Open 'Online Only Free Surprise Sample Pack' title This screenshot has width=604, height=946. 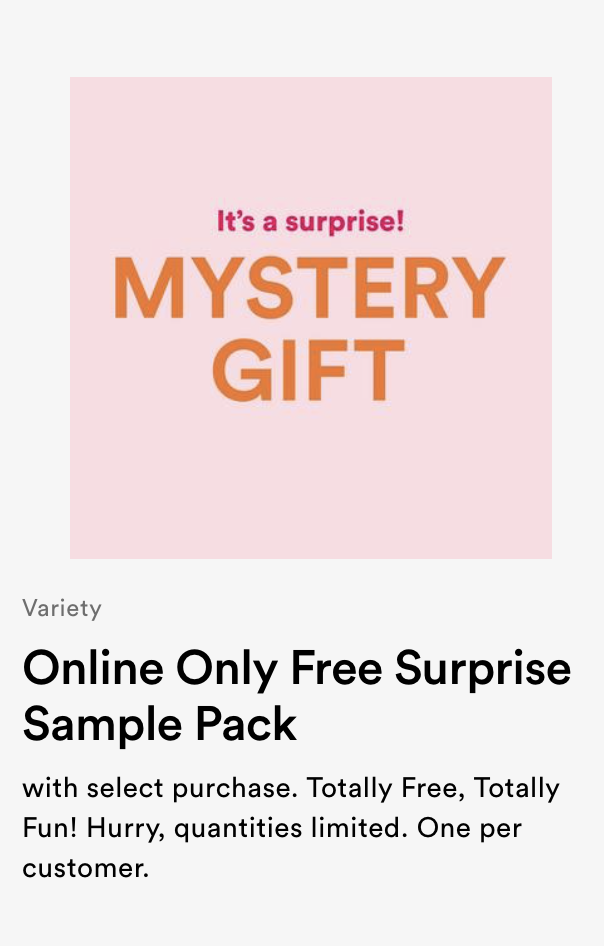tap(297, 696)
